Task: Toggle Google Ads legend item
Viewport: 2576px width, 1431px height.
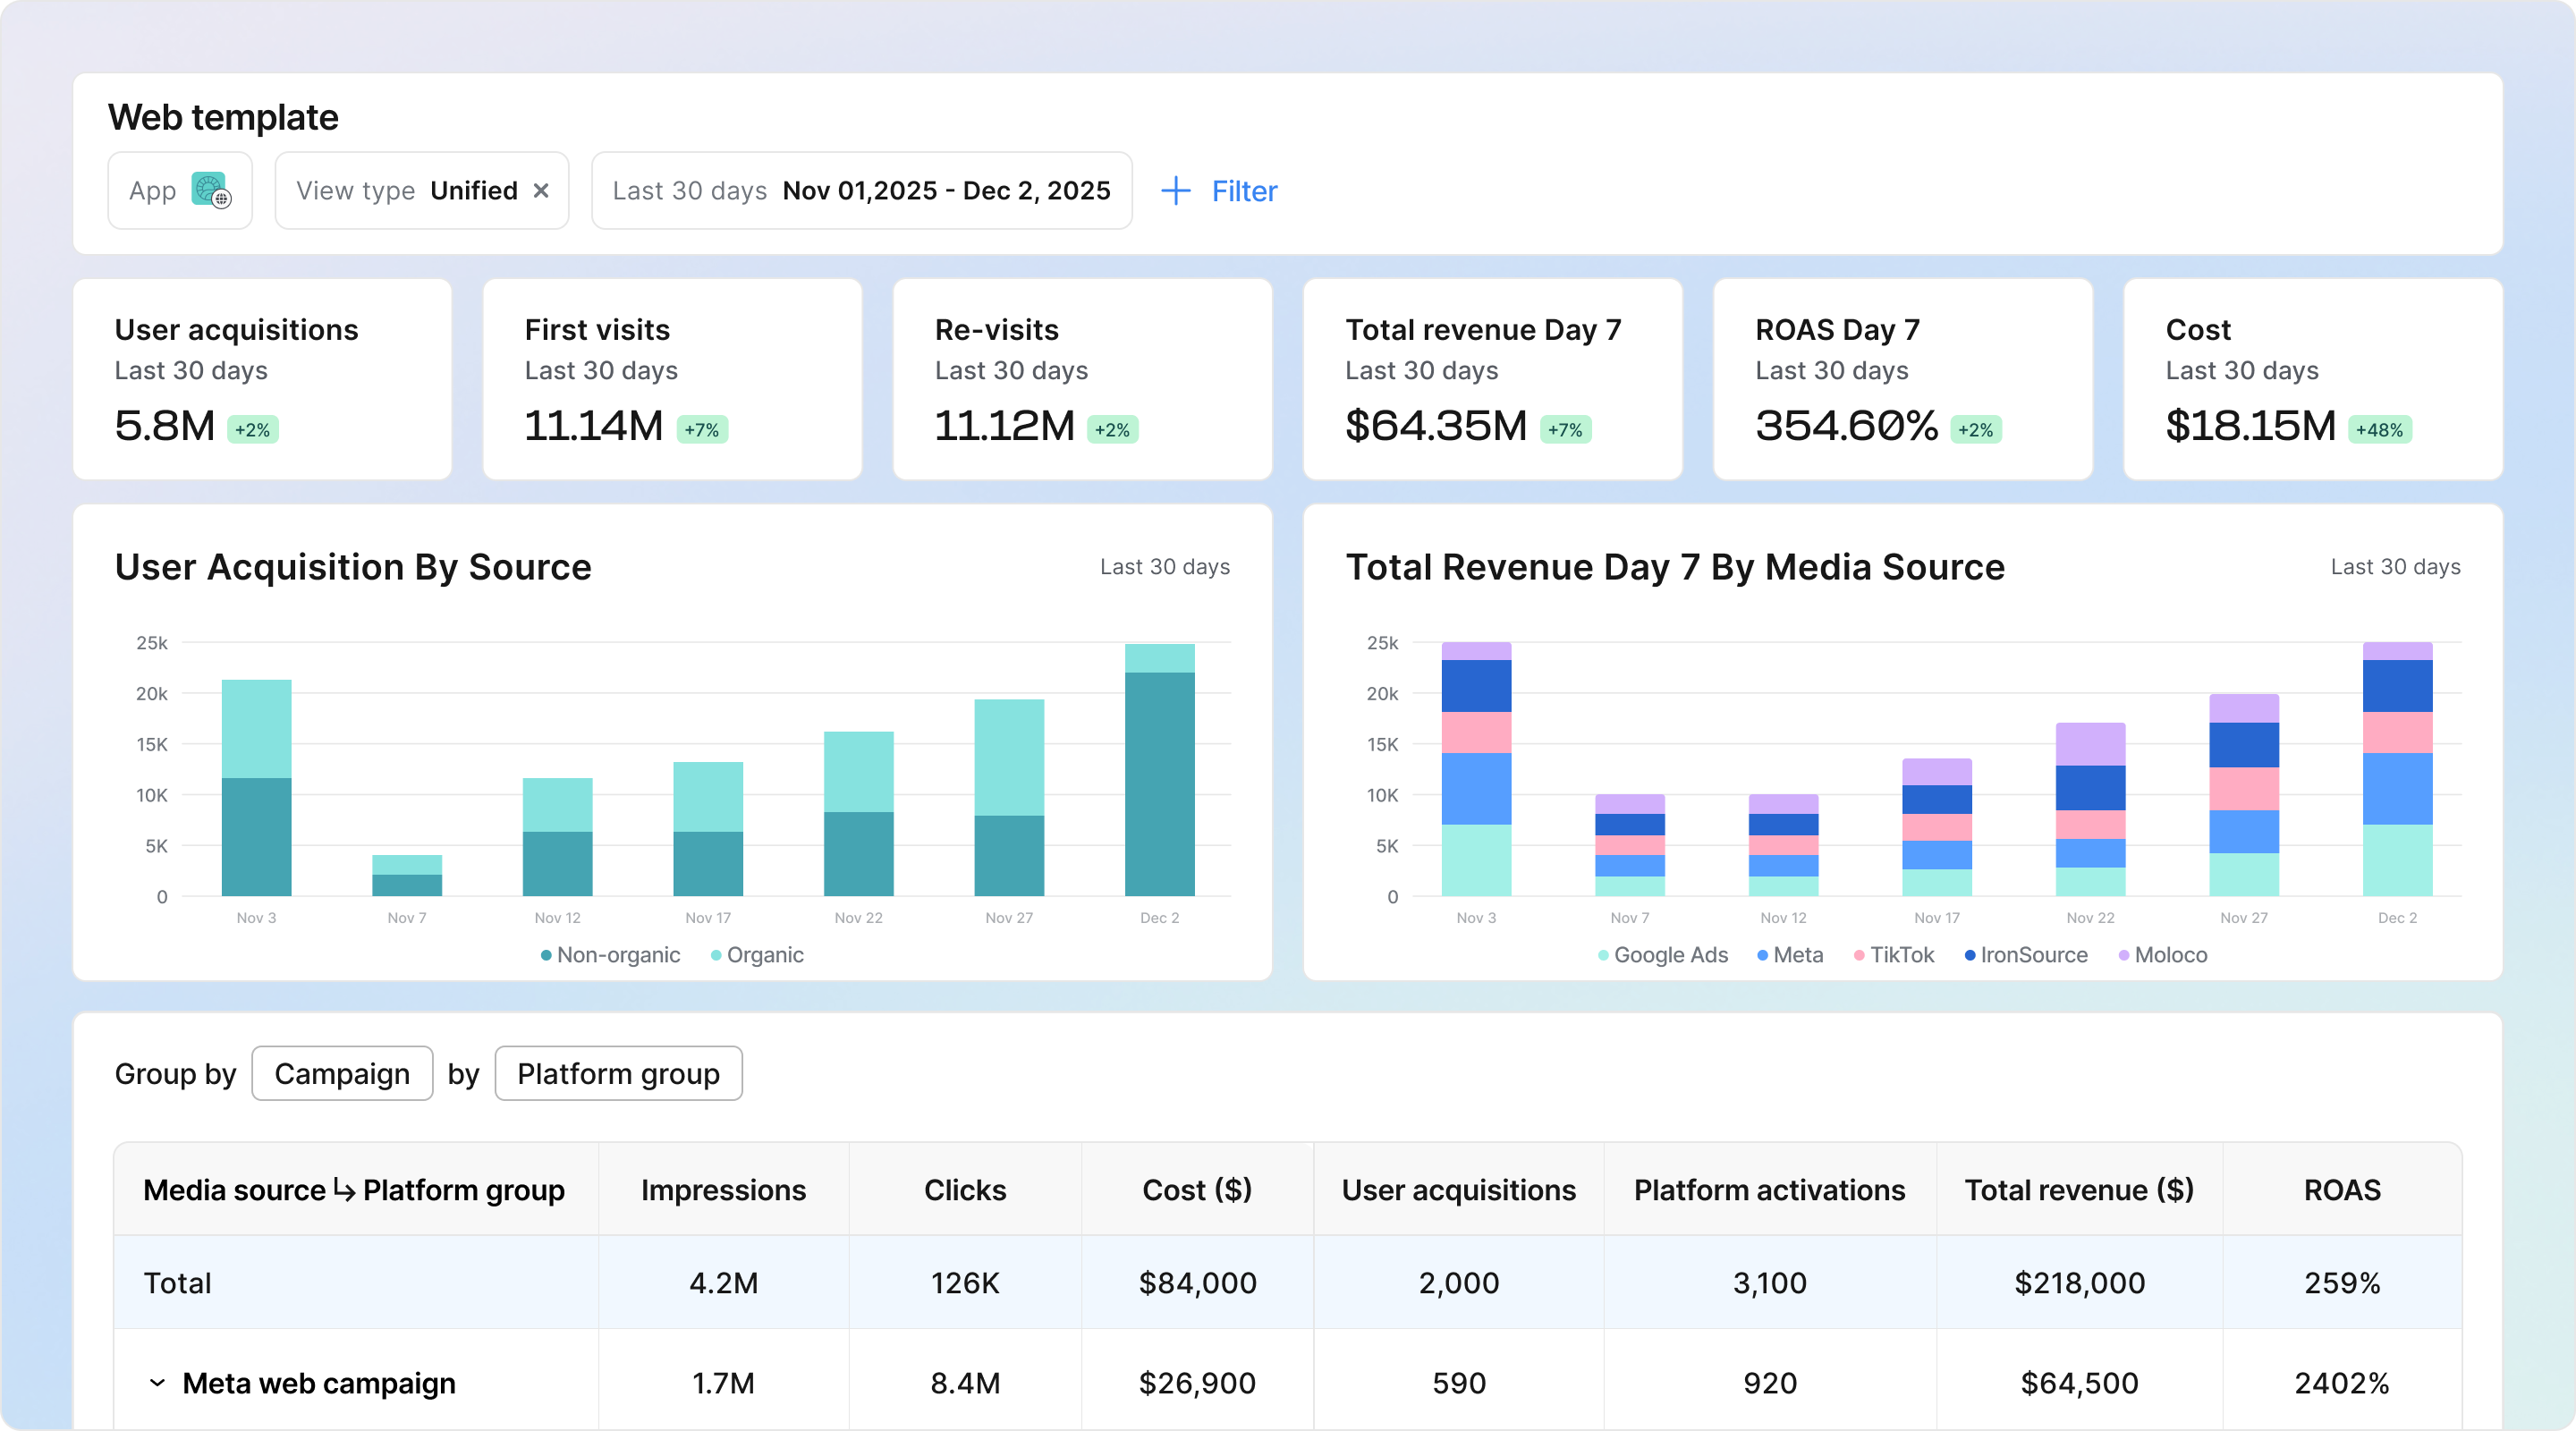Action: pyautogui.click(x=1663, y=955)
